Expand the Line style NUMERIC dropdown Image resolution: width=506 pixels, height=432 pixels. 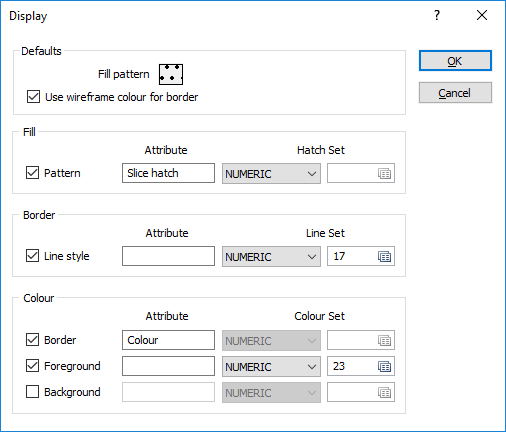[x=271, y=256]
